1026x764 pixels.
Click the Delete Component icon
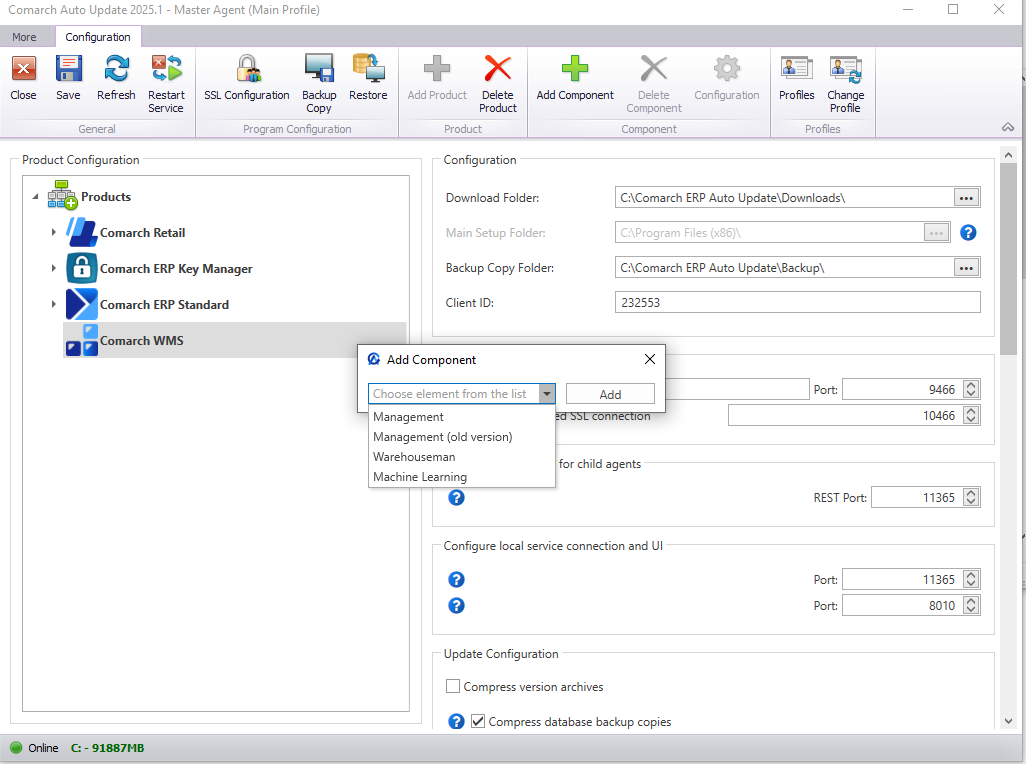(654, 68)
